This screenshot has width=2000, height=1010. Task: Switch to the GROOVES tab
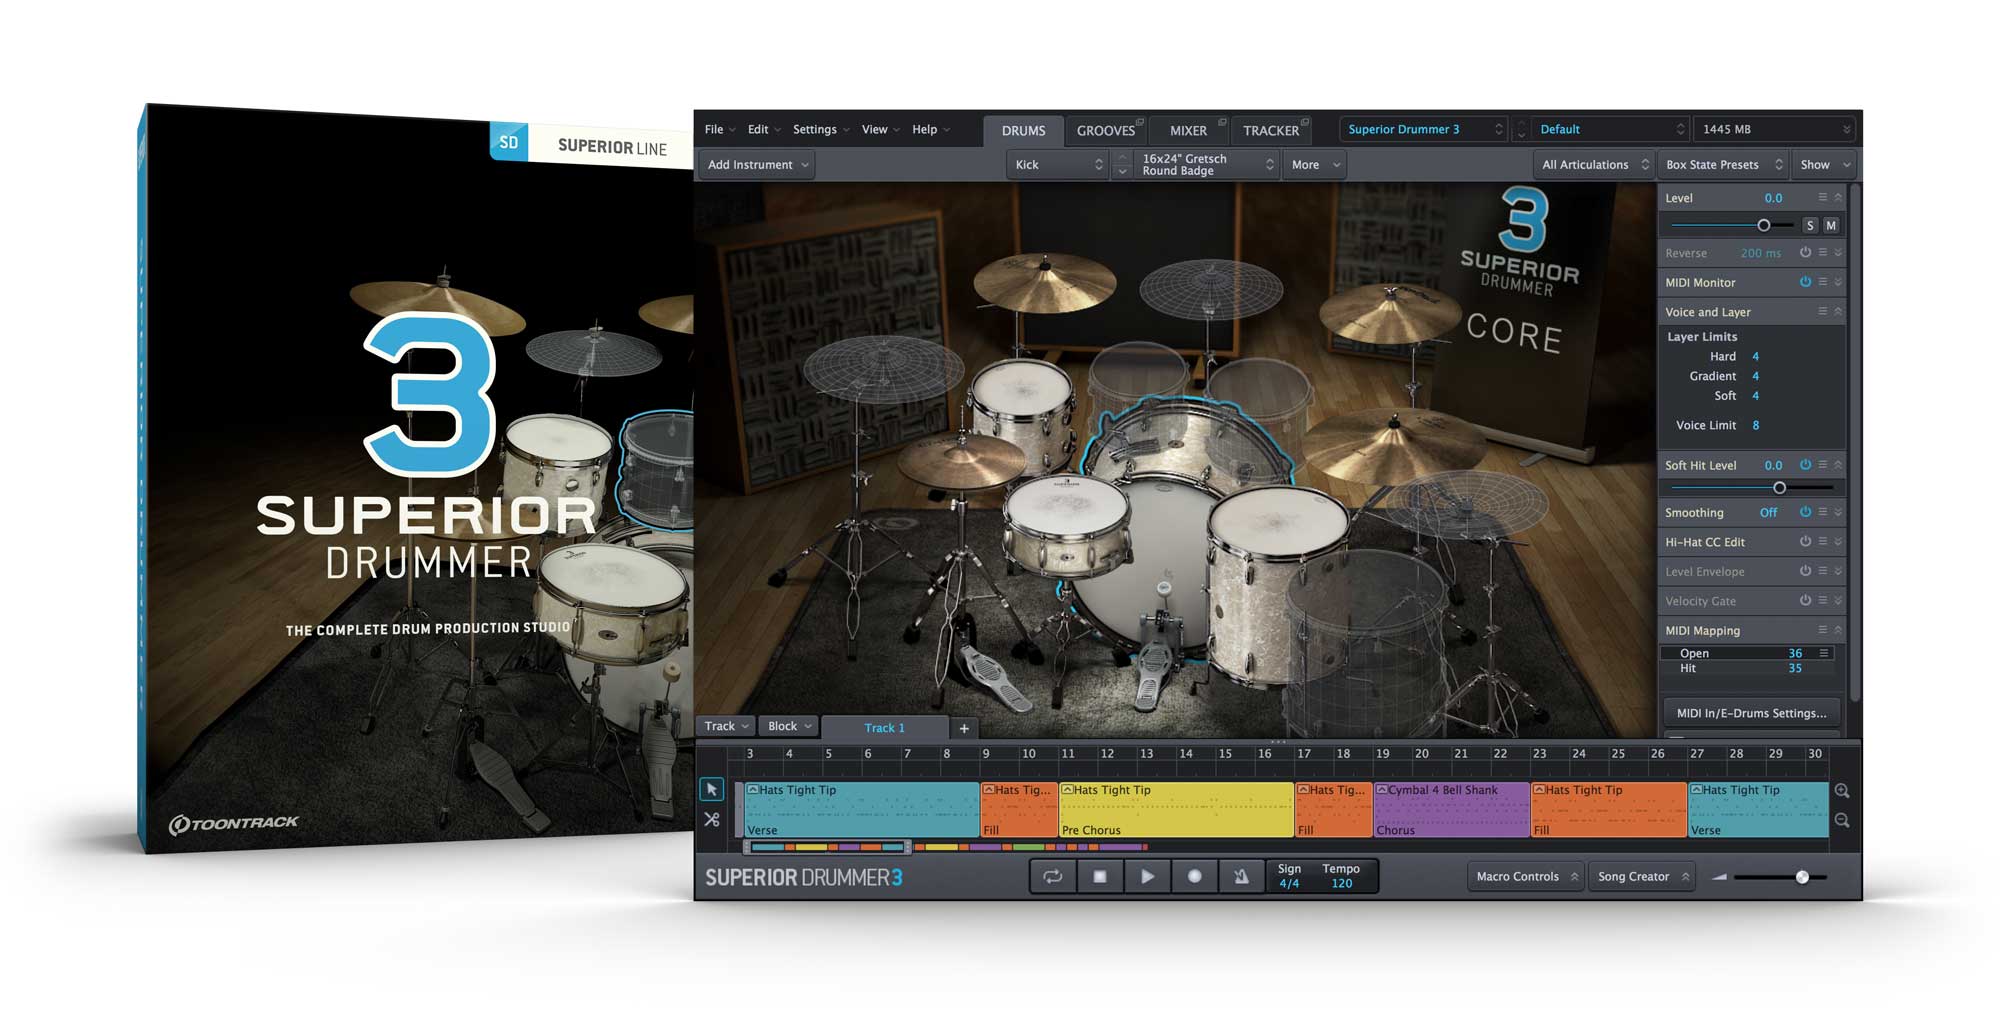pyautogui.click(x=1104, y=129)
